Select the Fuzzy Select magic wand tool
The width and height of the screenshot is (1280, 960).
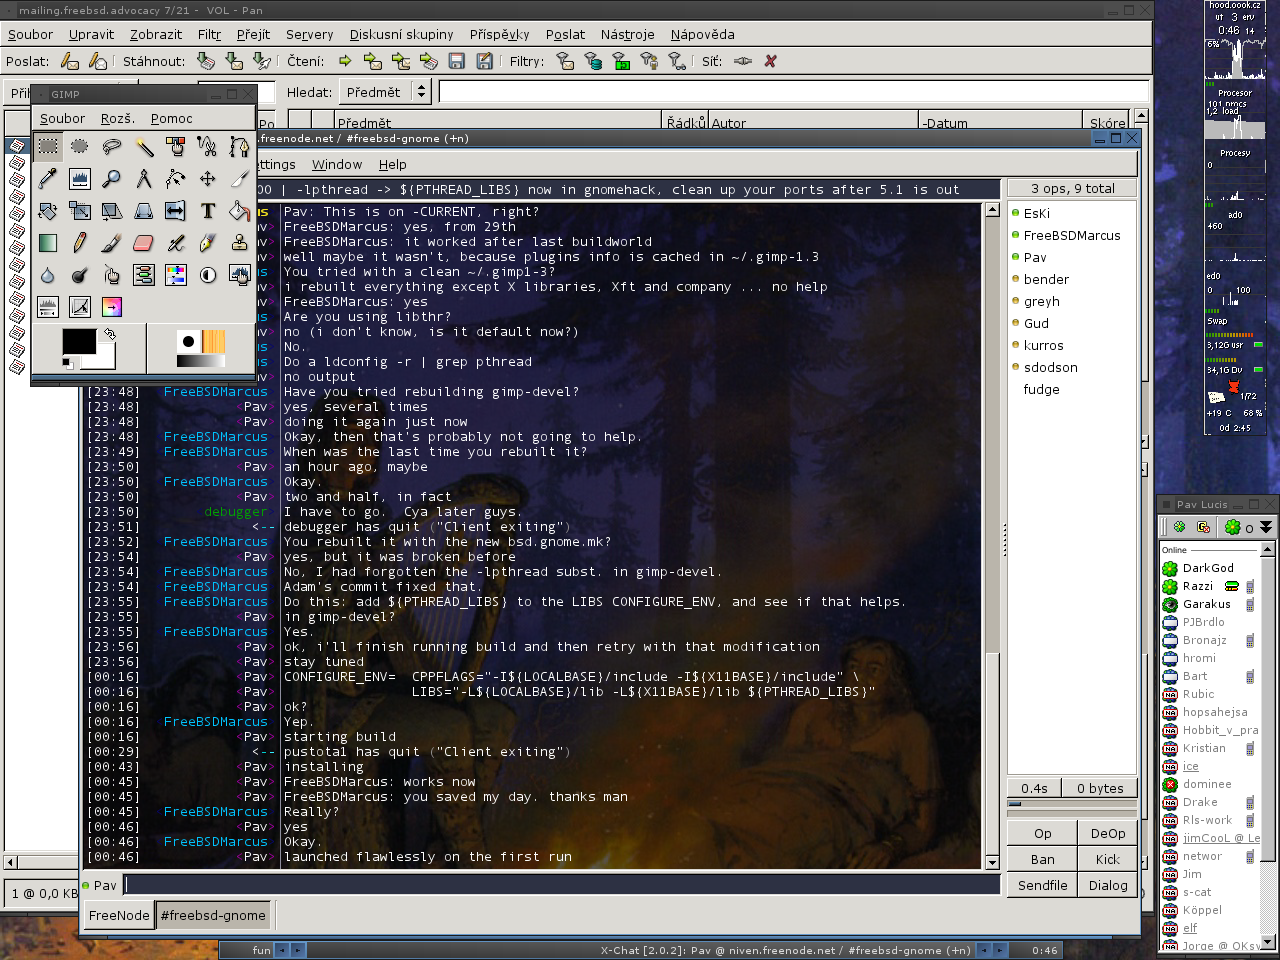pos(144,147)
